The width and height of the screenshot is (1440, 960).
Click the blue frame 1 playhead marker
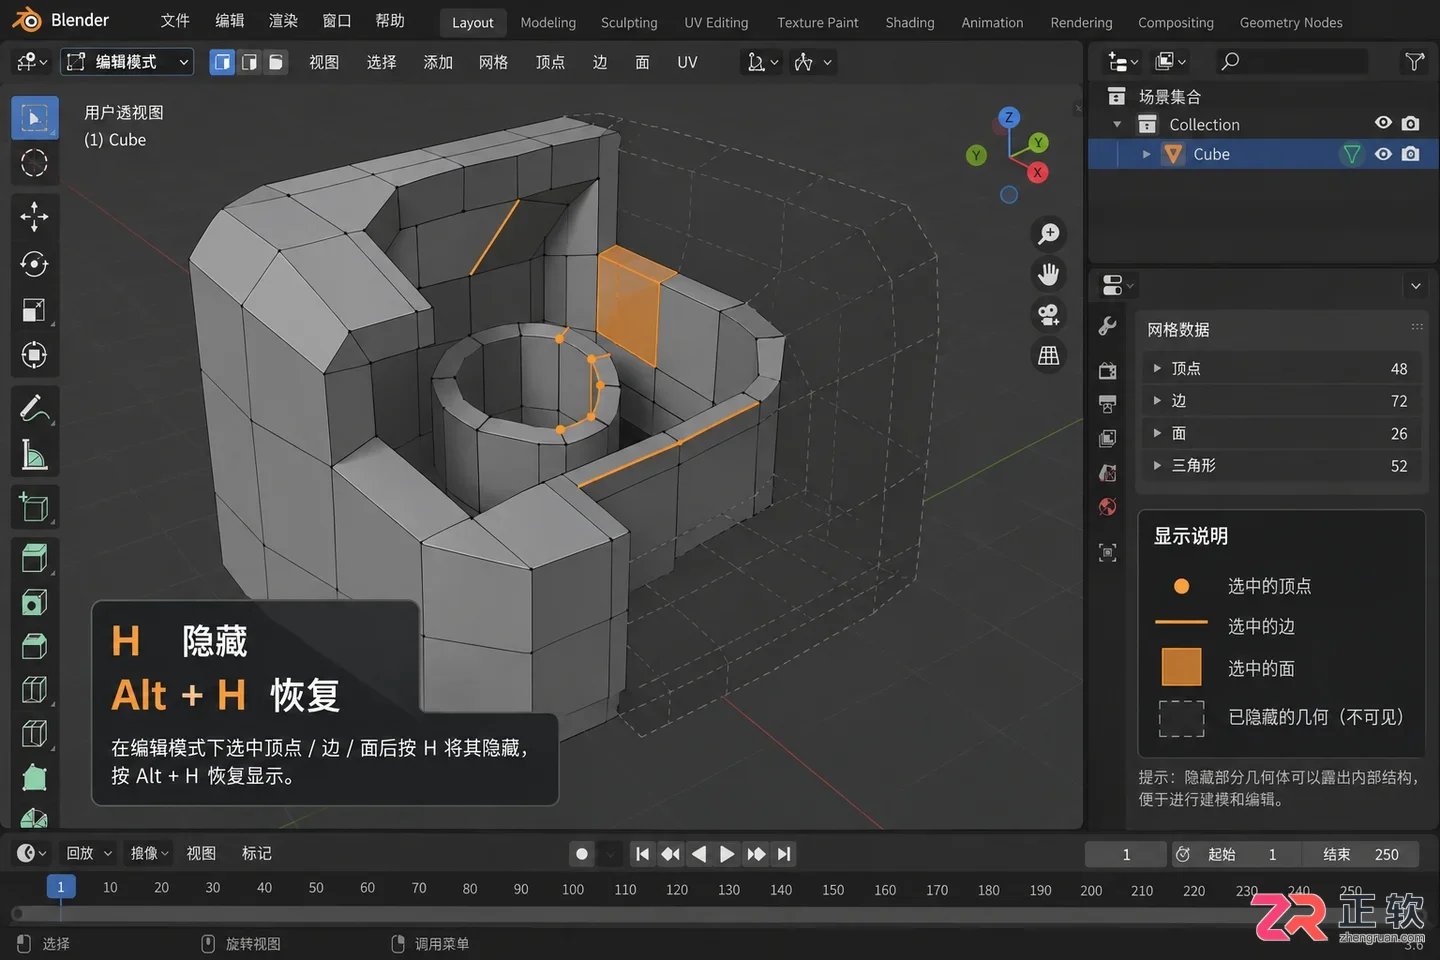point(60,887)
